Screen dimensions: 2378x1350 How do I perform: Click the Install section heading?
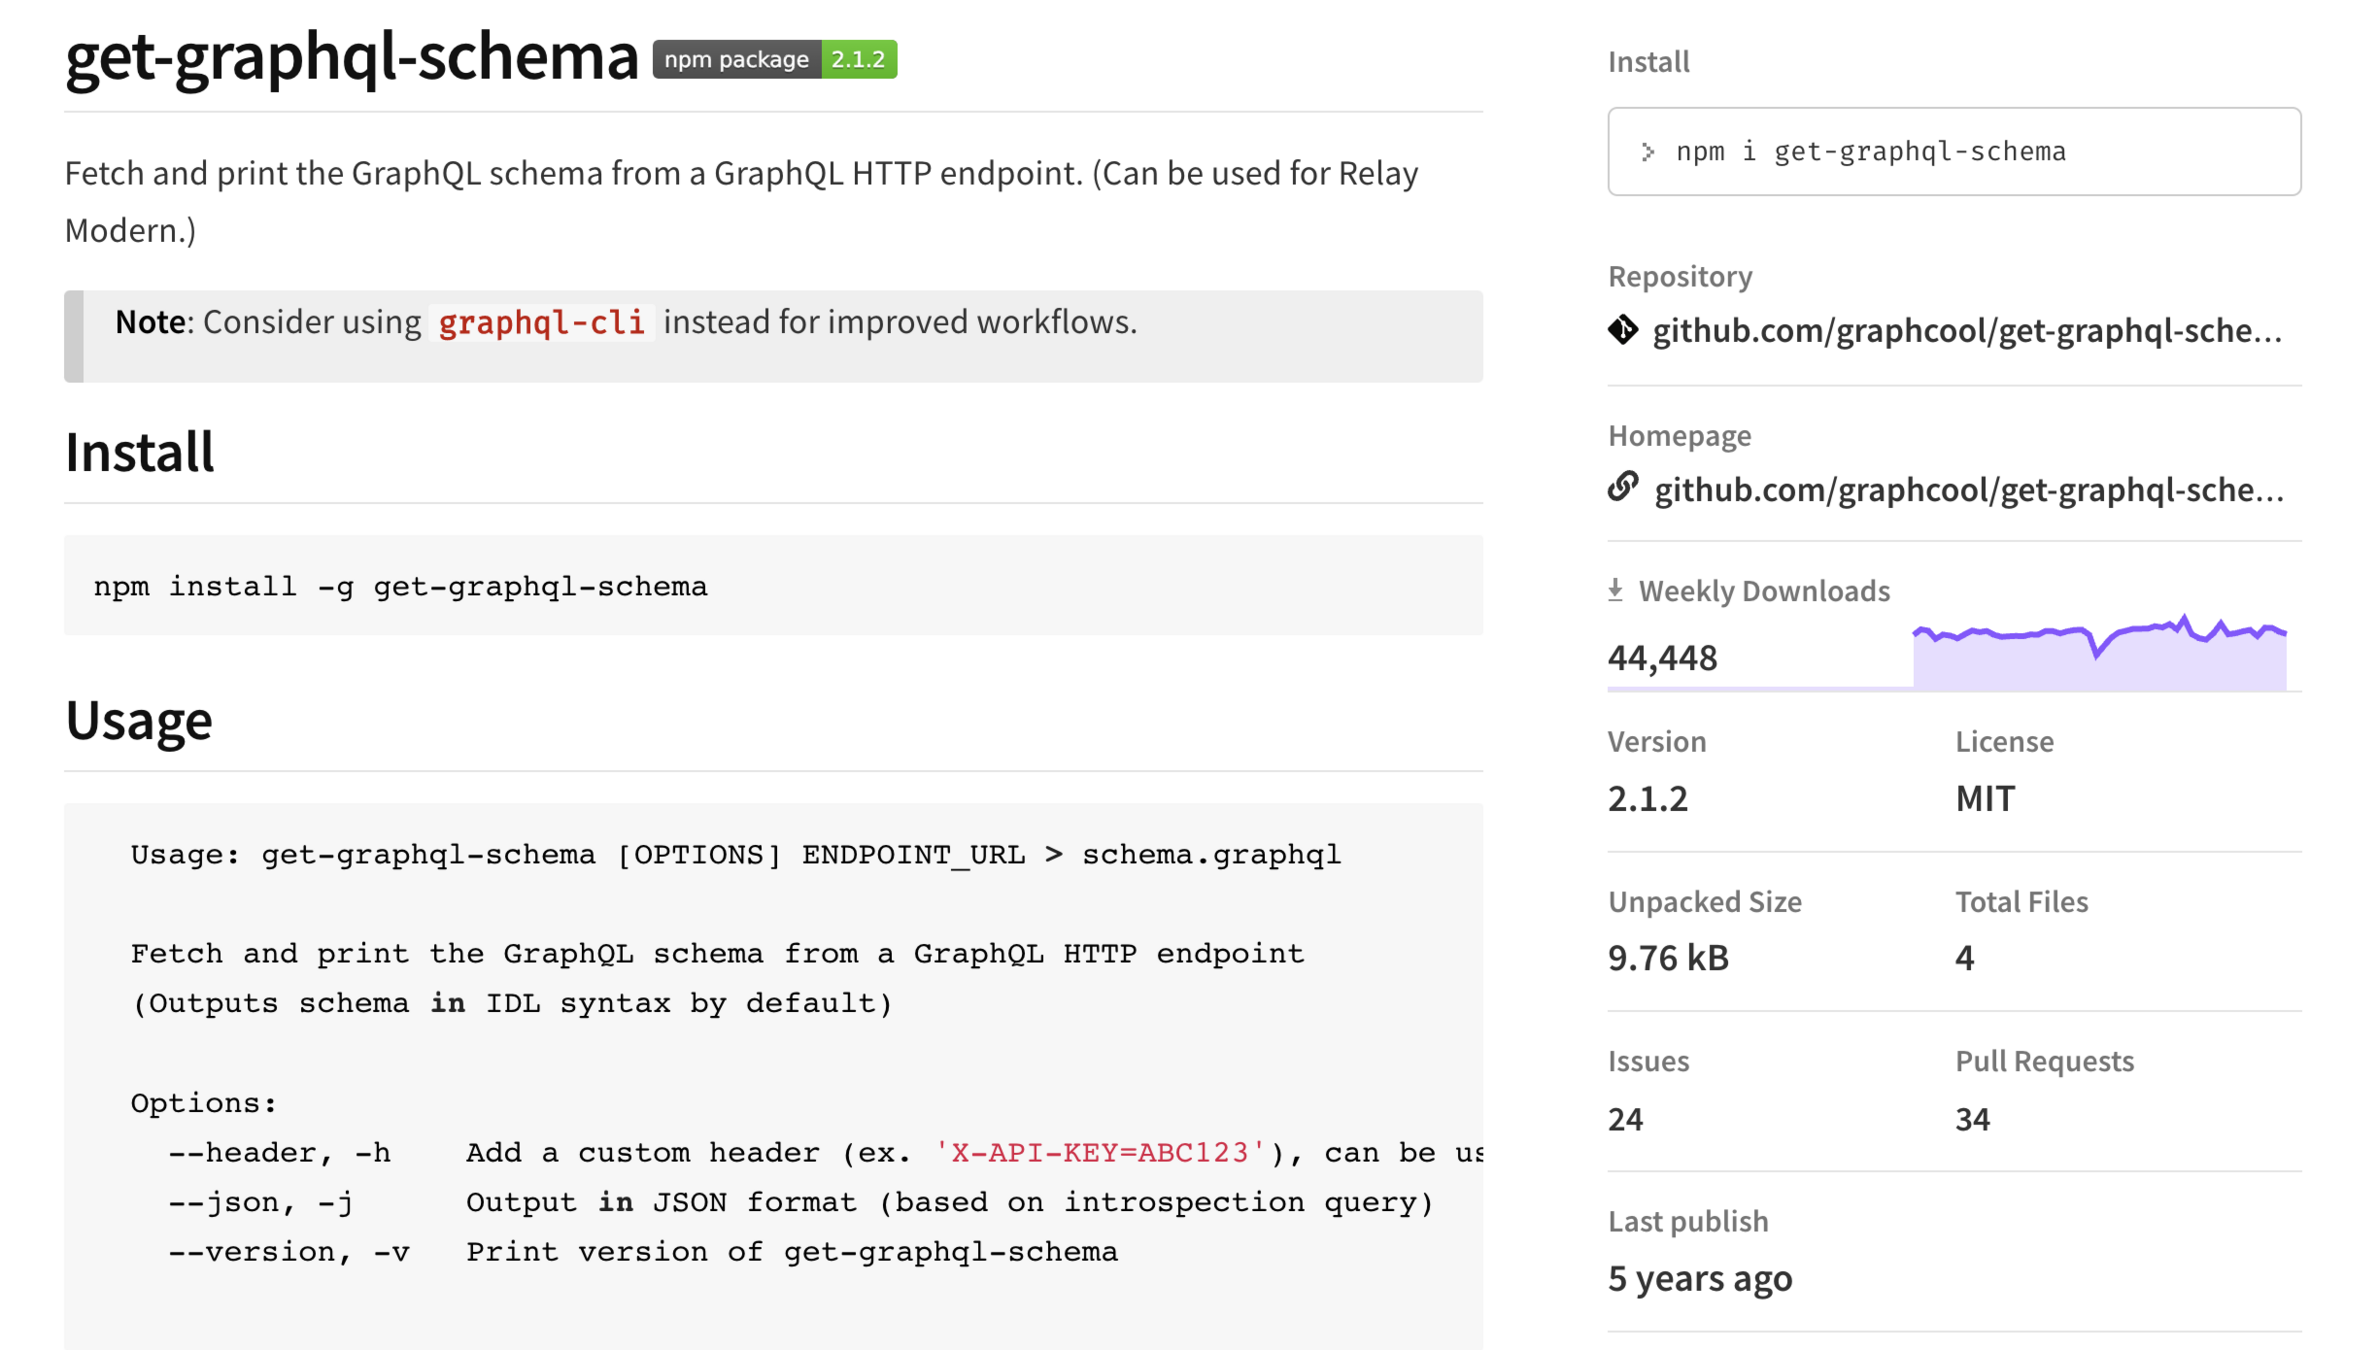point(139,452)
